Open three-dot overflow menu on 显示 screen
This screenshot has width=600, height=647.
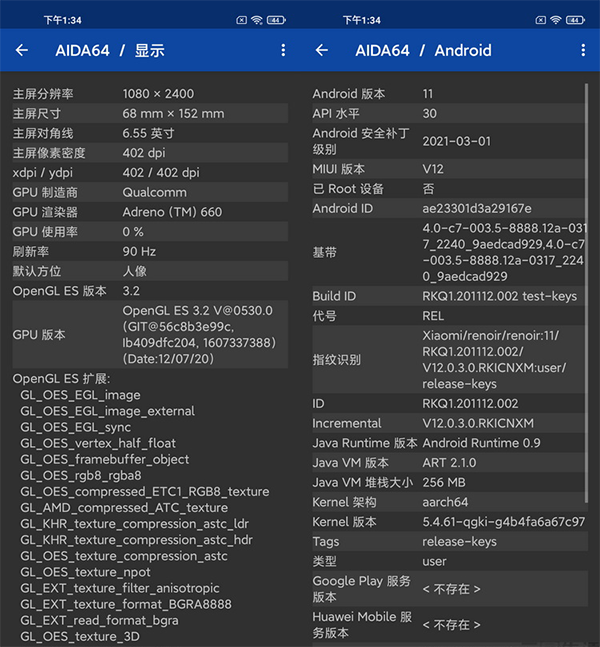(x=283, y=50)
